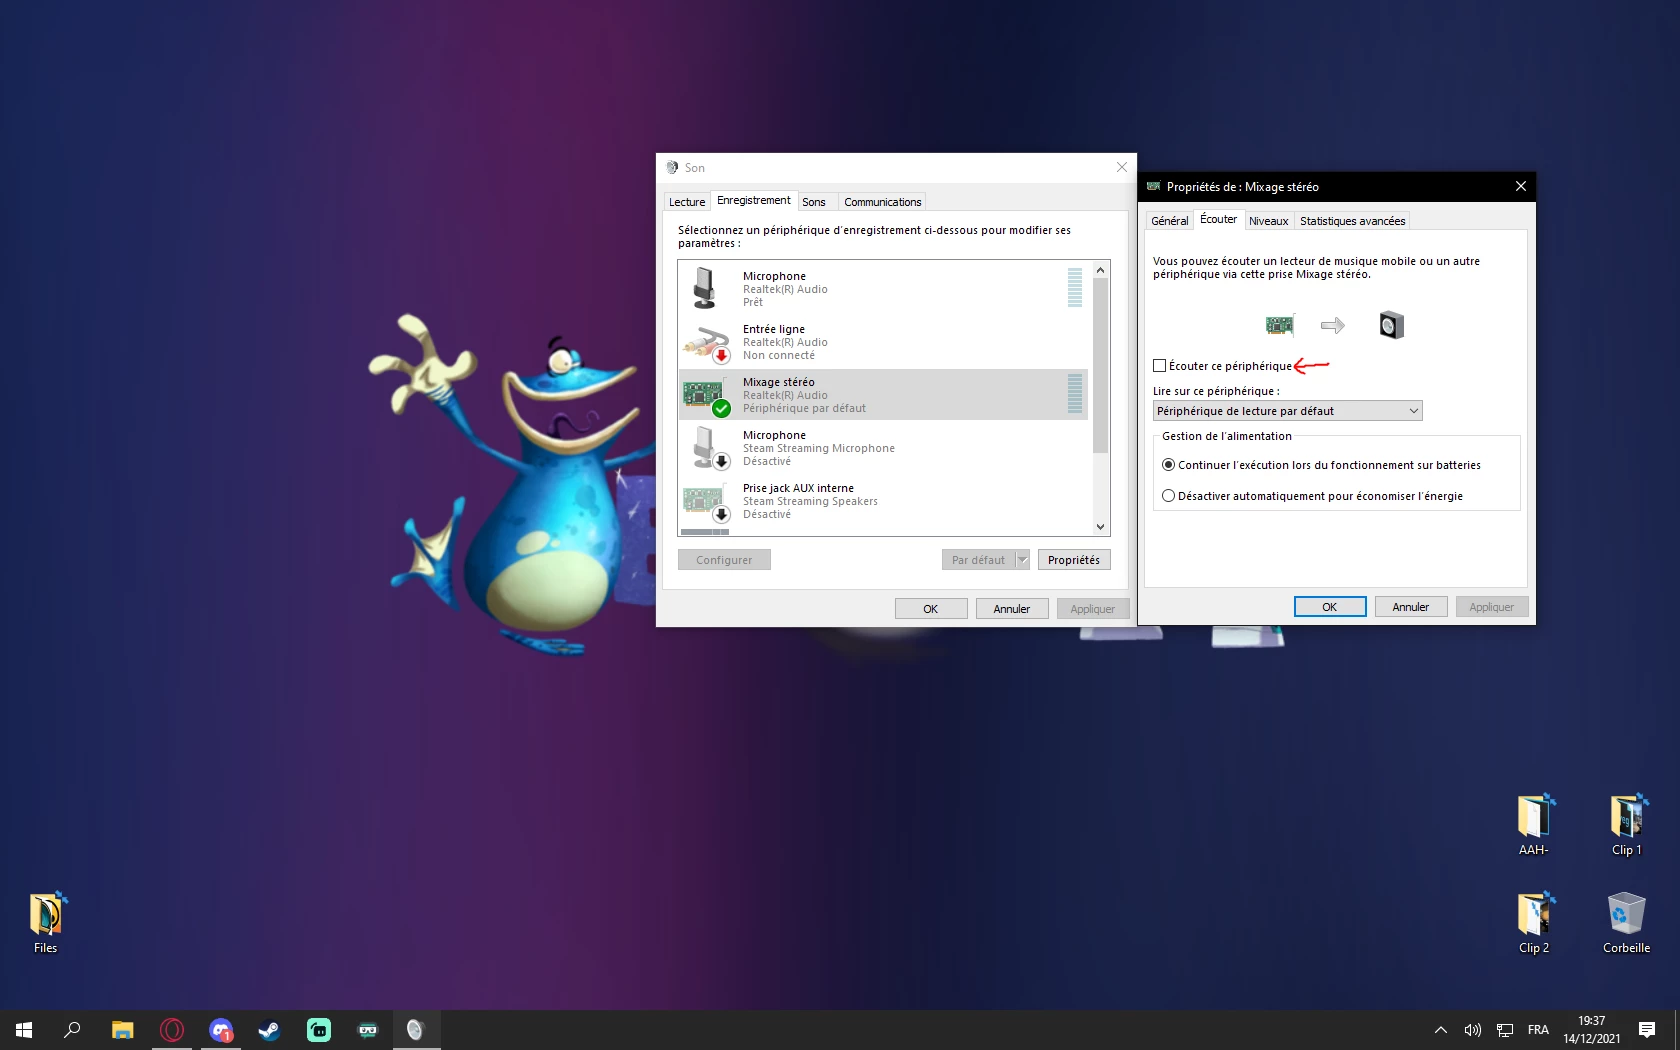Close the Propriétés de Mixage stéréo window
1680x1050 pixels.
click(1521, 187)
